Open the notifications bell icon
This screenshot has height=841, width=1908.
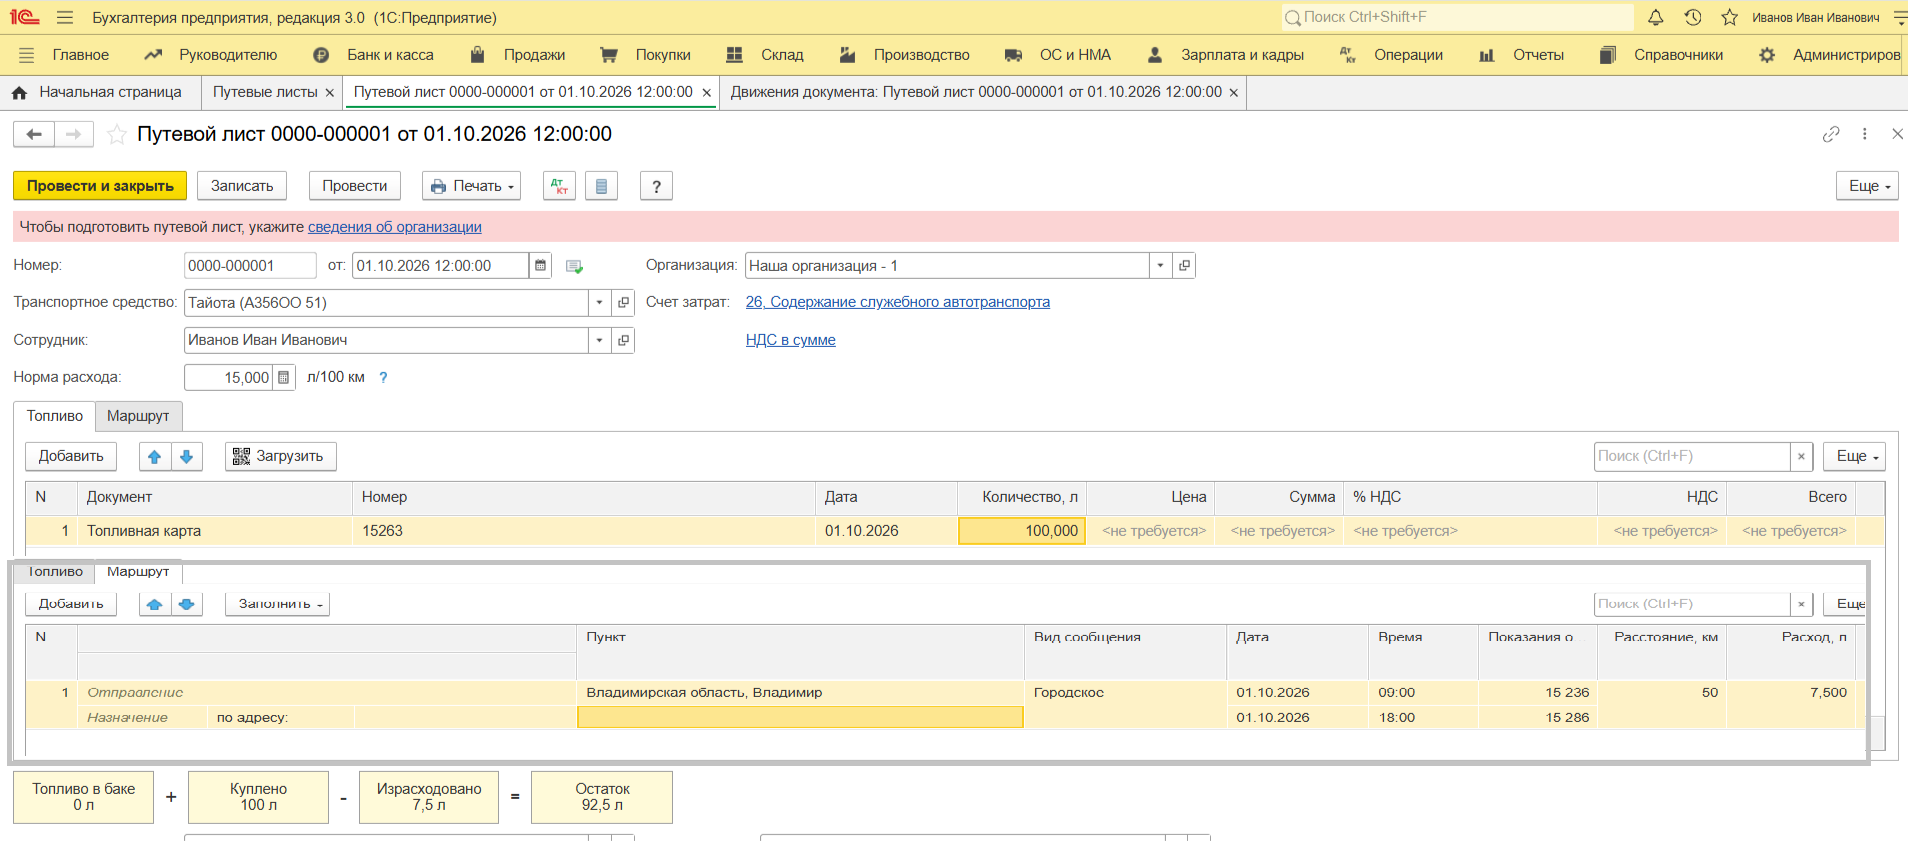[x=1656, y=17]
